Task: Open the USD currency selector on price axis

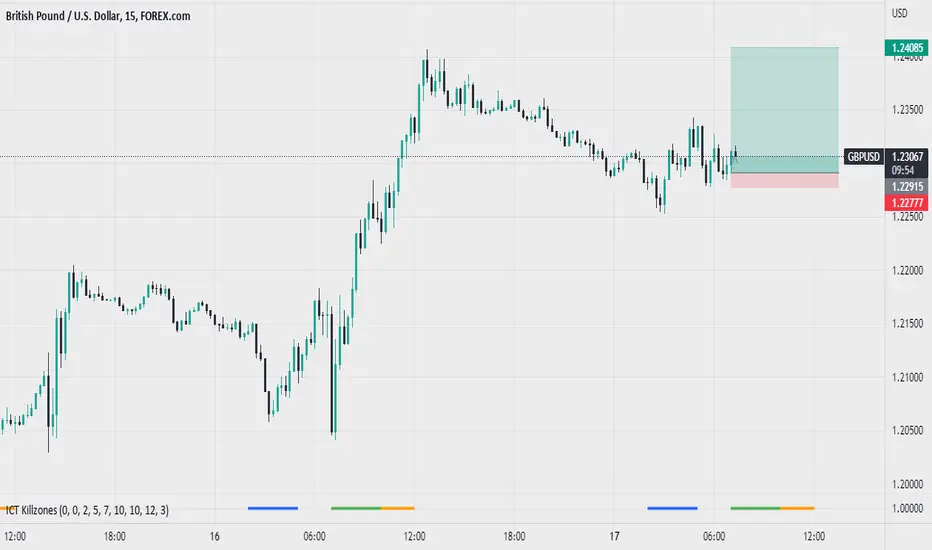Action: coord(899,12)
